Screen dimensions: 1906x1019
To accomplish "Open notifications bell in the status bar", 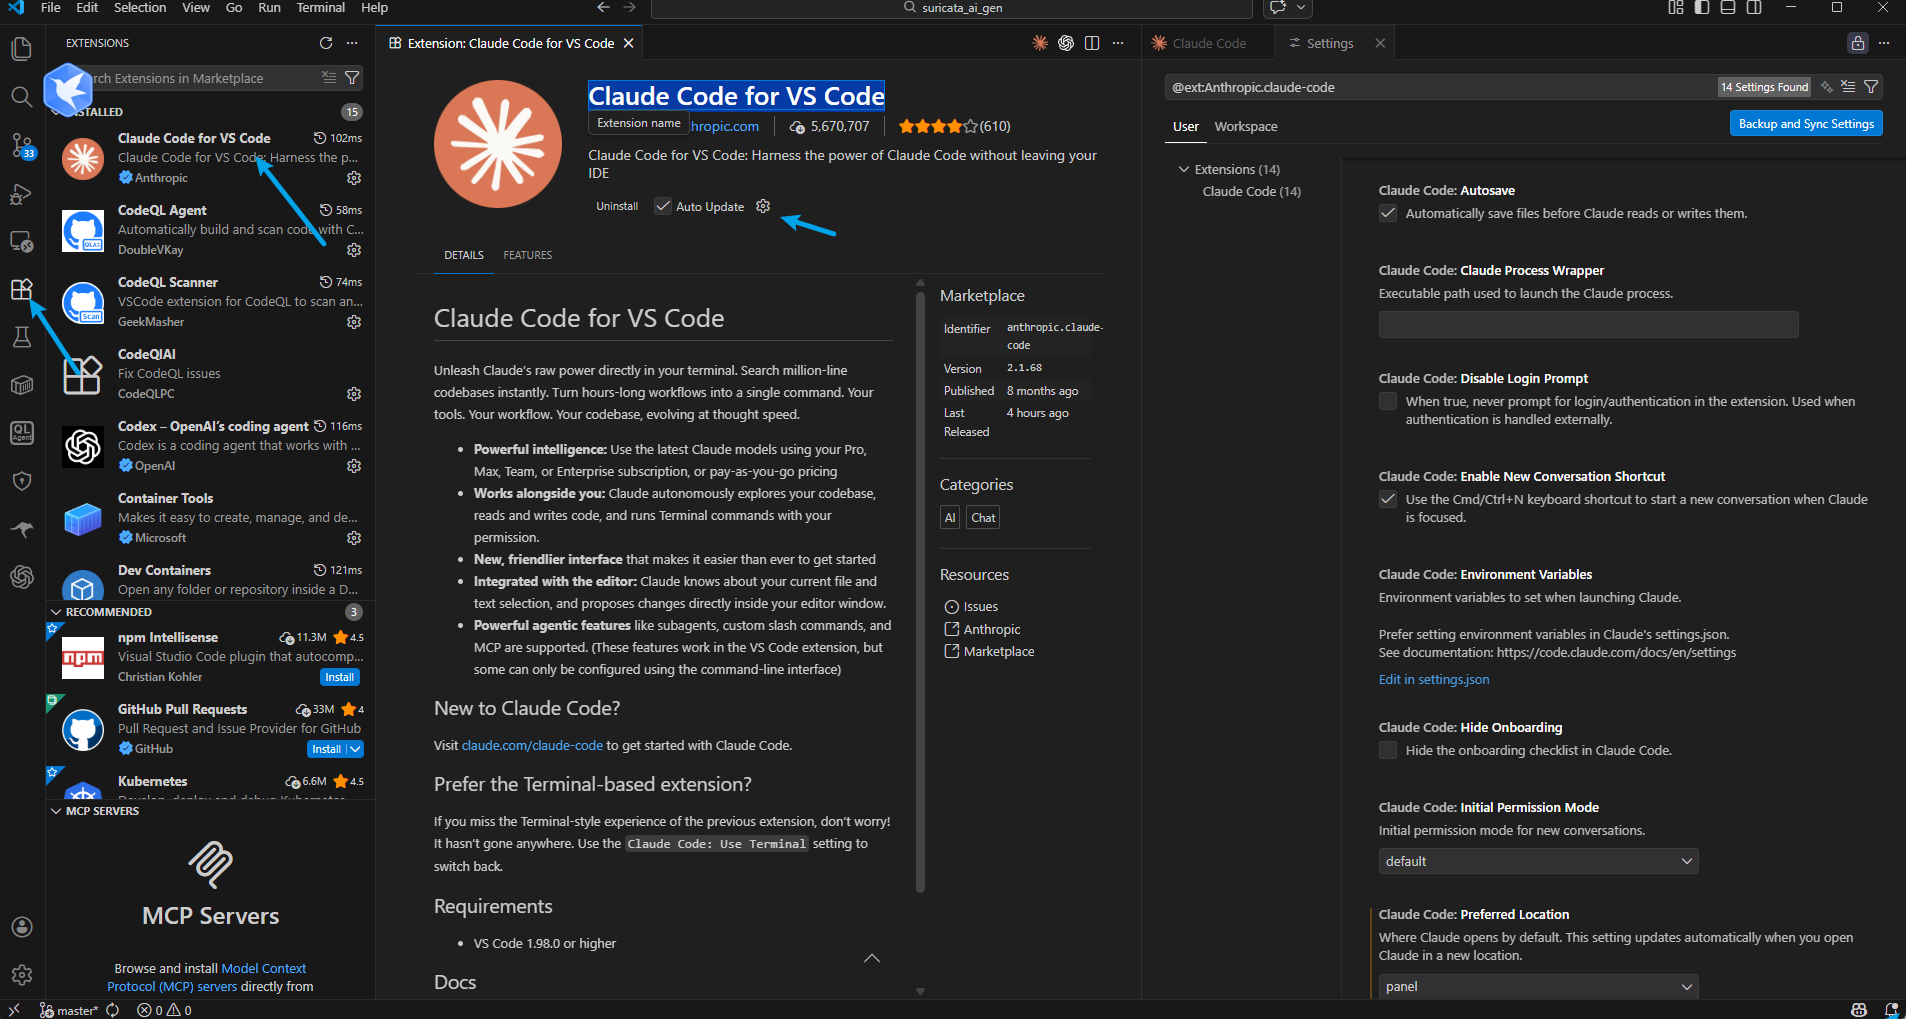I will (1891, 1010).
